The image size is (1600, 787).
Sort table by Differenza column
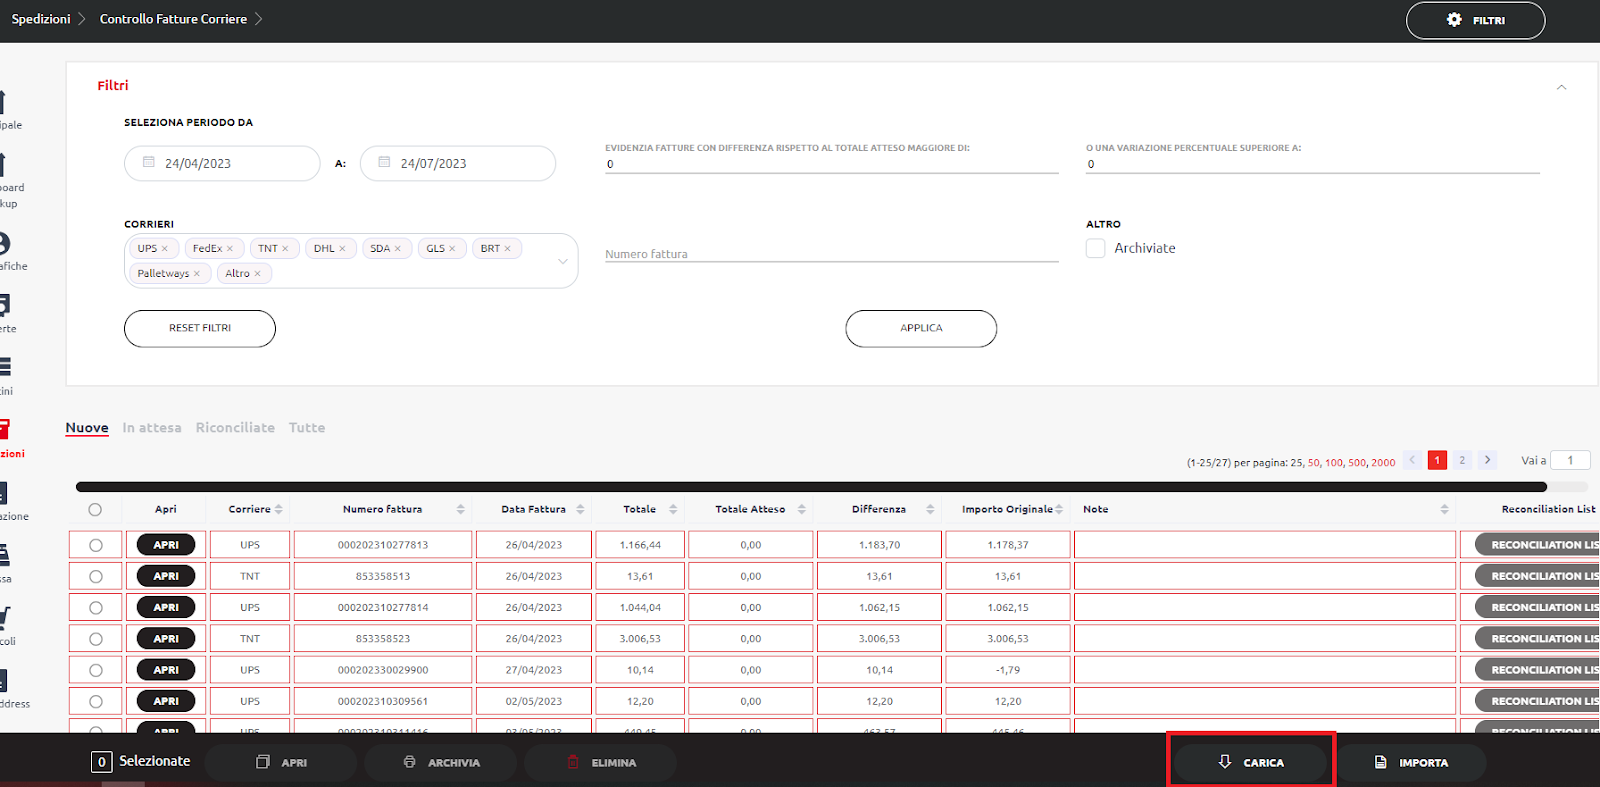930,510
